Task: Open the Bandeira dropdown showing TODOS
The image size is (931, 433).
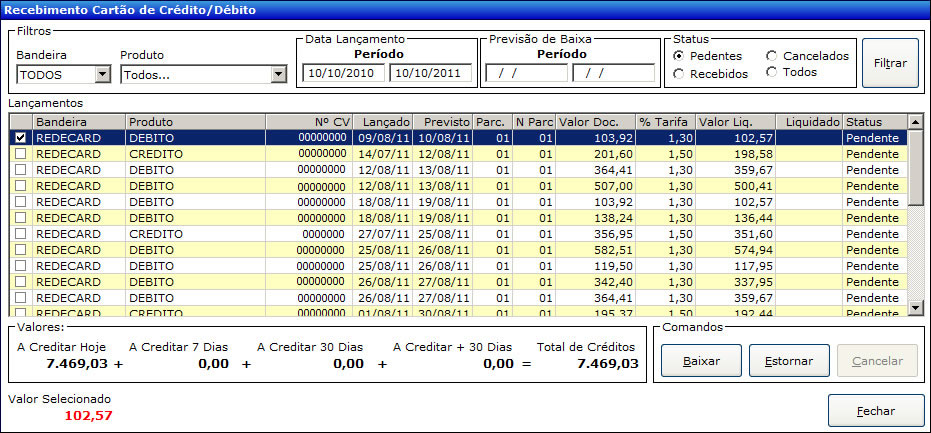Action: (x=103, y=74)
